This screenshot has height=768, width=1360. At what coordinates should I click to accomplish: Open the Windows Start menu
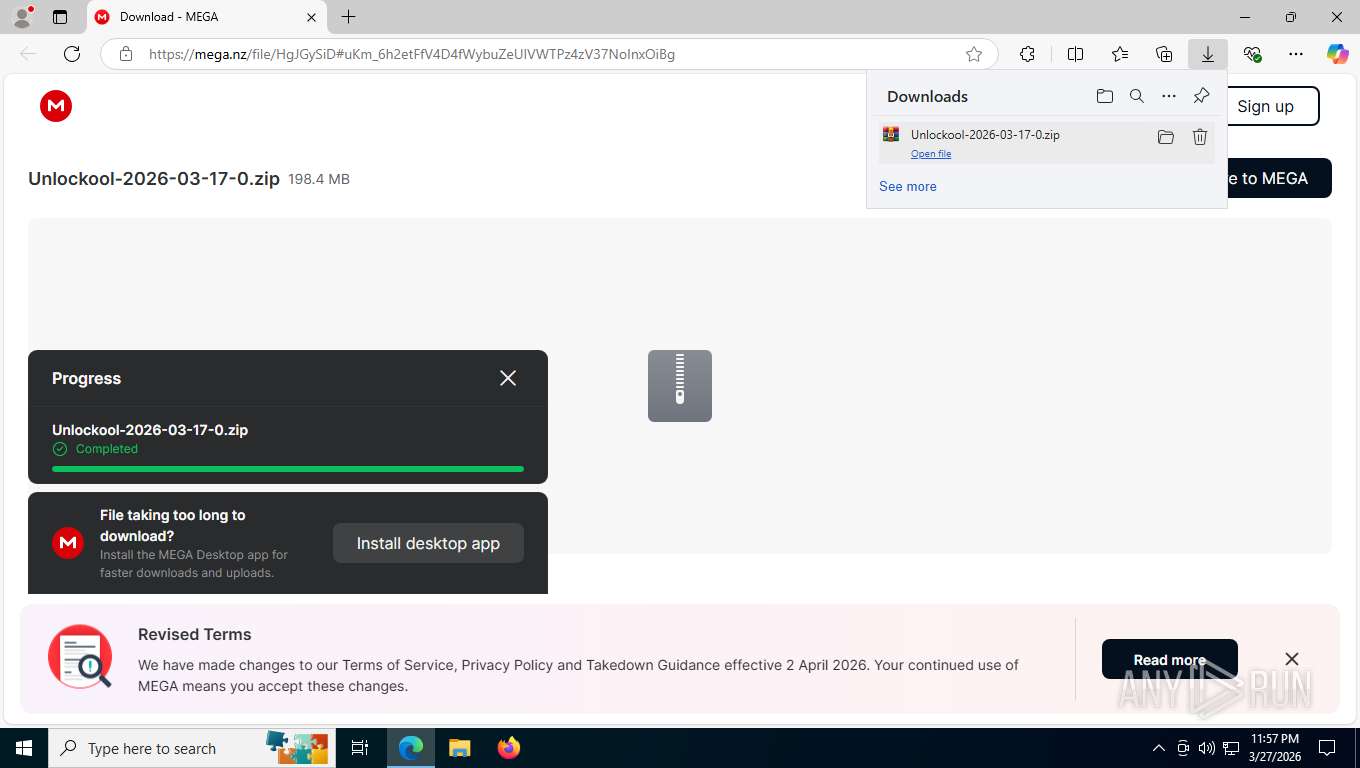pyautogui.click(x=23, y=748)
